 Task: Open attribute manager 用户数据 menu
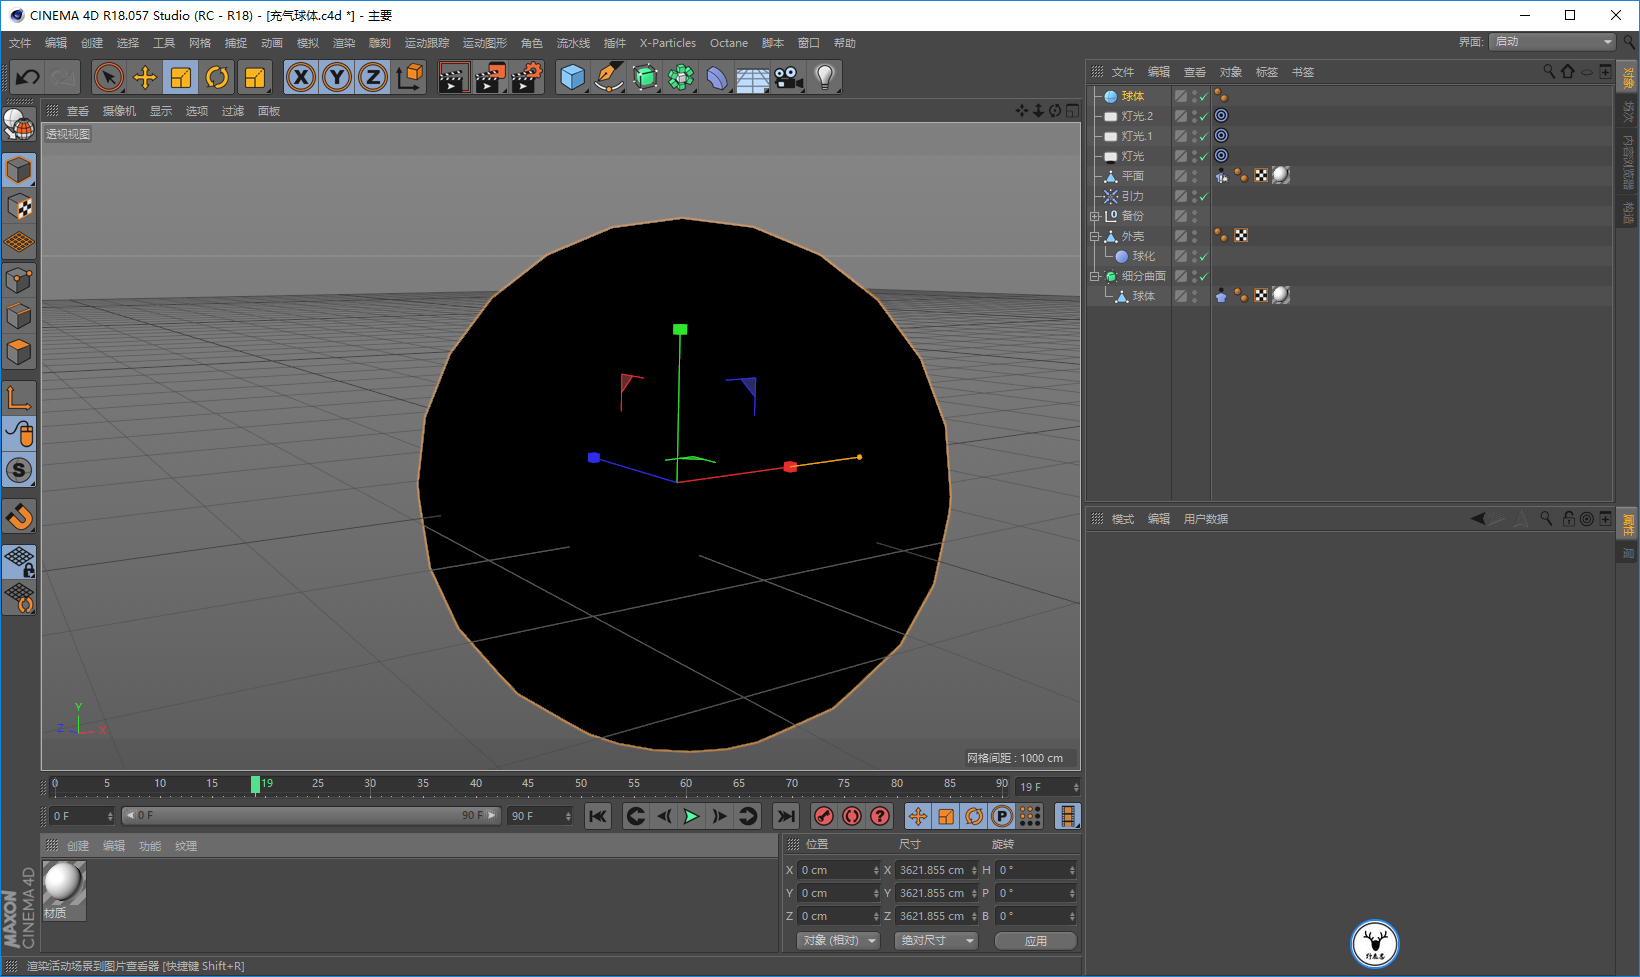(1206, 519)
